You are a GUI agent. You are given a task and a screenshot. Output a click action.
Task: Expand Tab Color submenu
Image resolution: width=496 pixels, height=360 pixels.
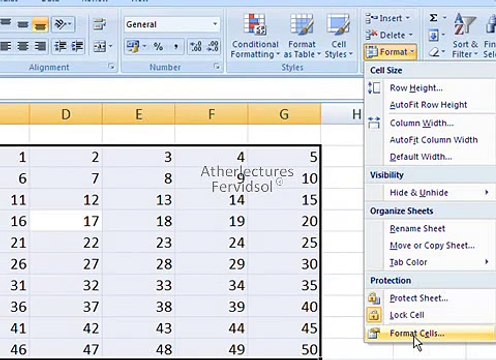(430, 262)
